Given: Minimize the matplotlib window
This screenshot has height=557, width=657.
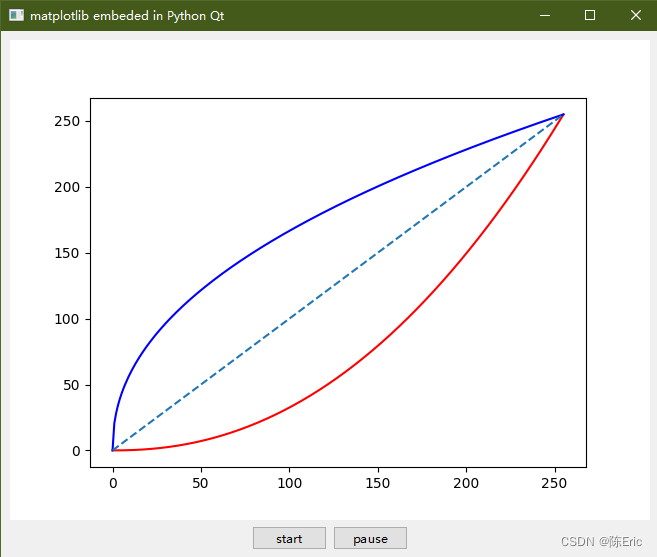Looking at the screenshot, I should pos(545,16).
